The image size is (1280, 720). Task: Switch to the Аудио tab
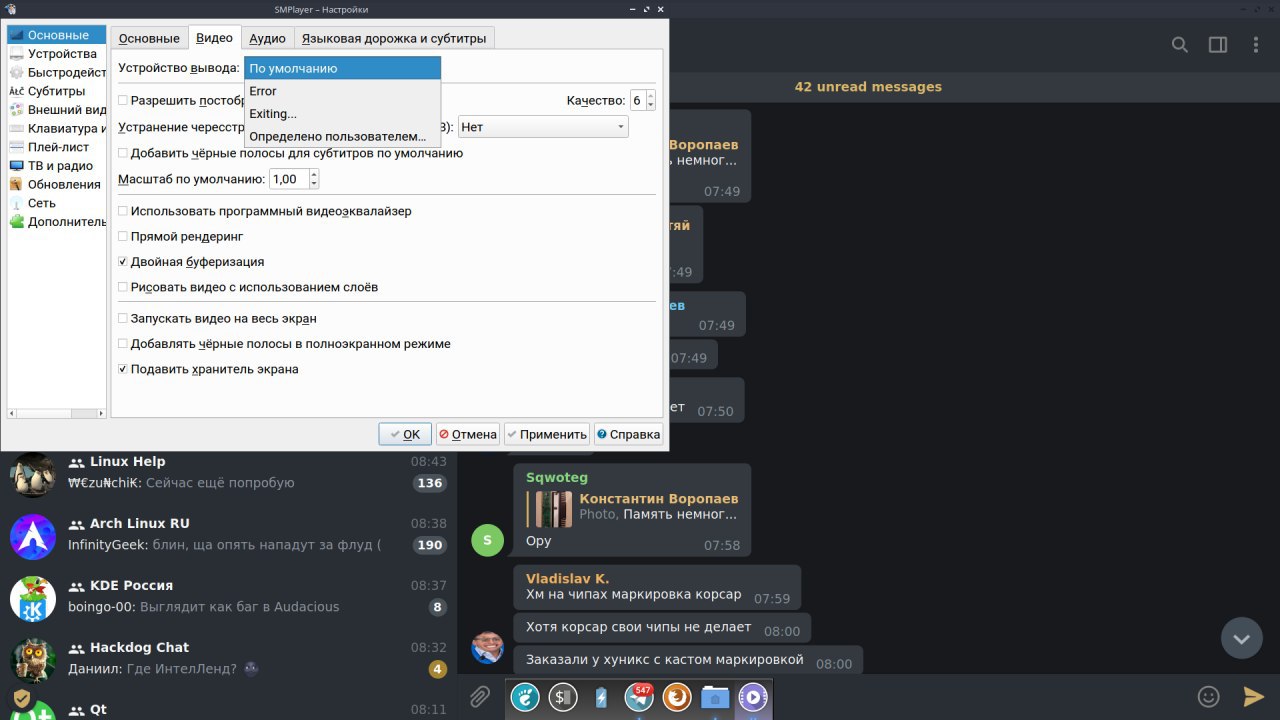[267, 38]
